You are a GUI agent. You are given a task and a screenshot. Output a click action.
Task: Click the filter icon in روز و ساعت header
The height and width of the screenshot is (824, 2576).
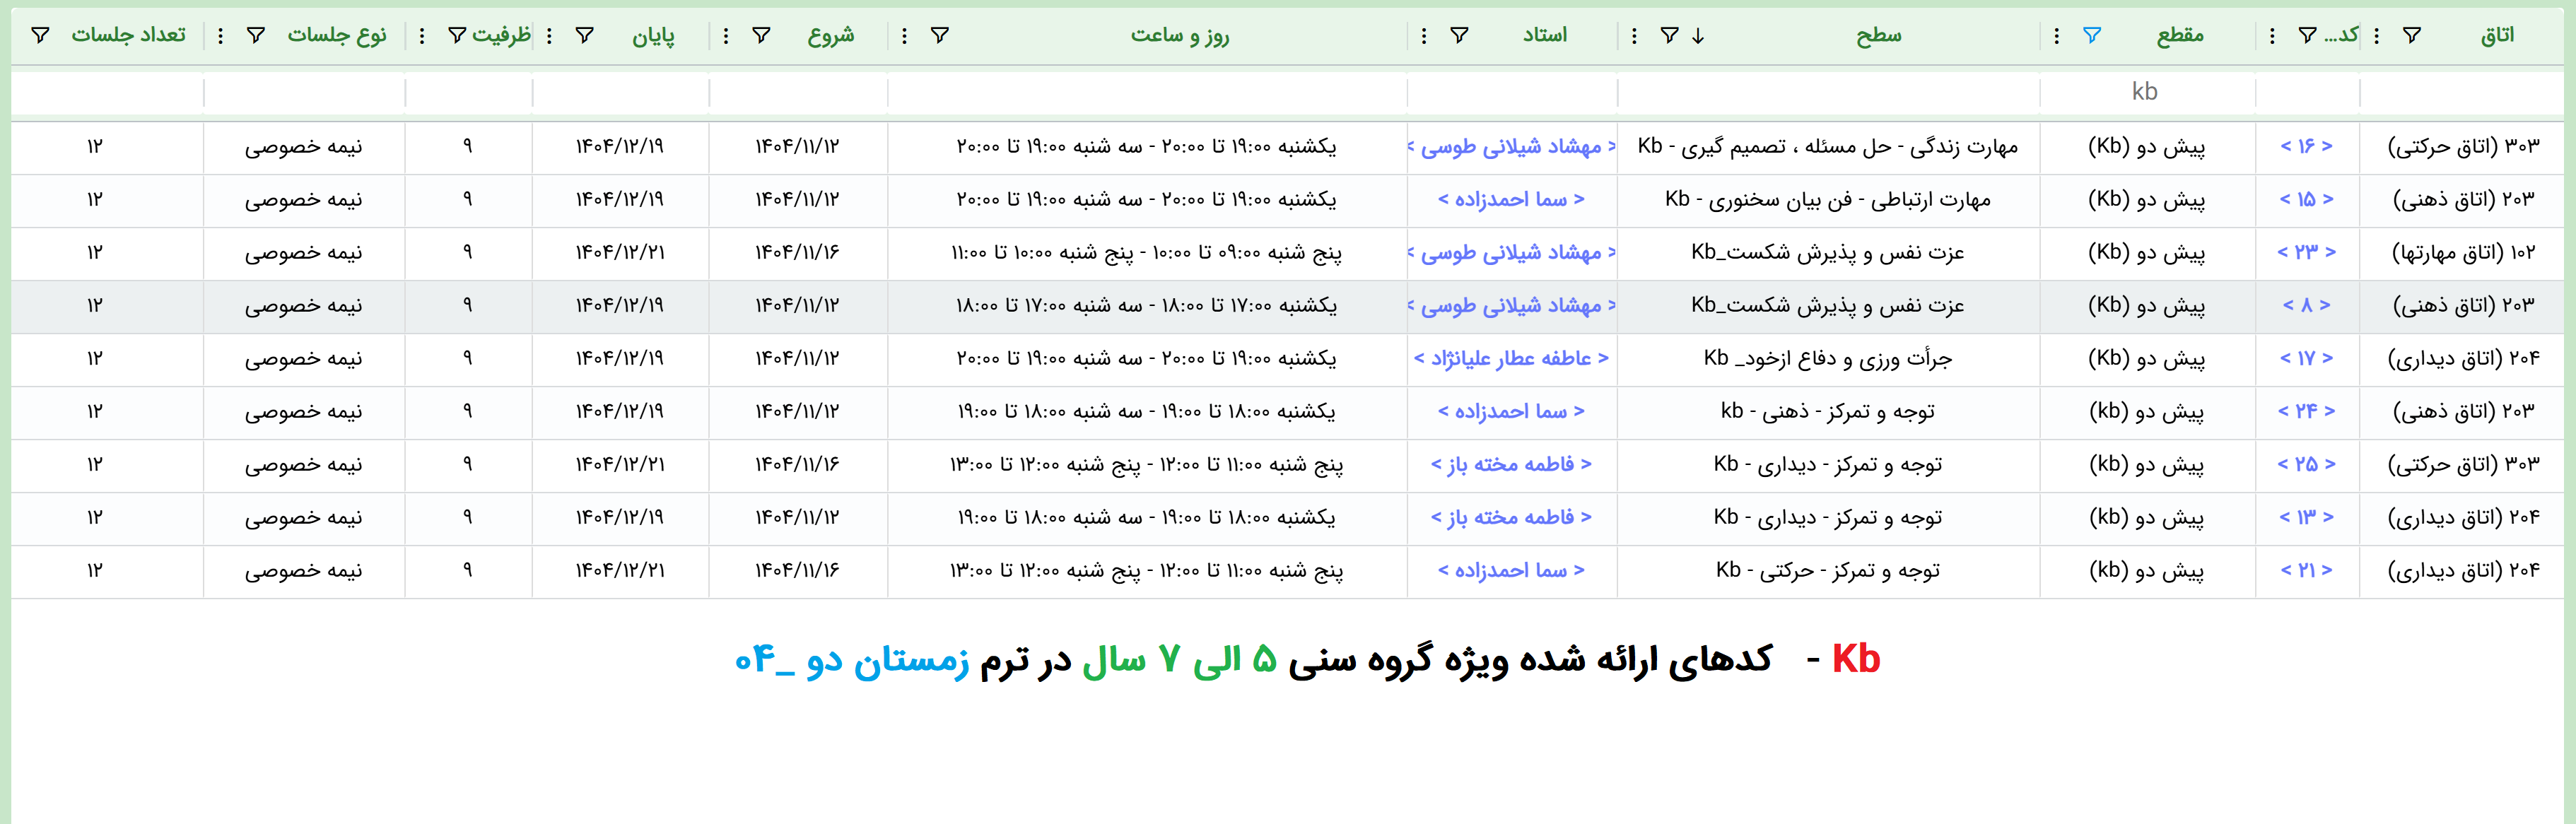tap(940, 36)
